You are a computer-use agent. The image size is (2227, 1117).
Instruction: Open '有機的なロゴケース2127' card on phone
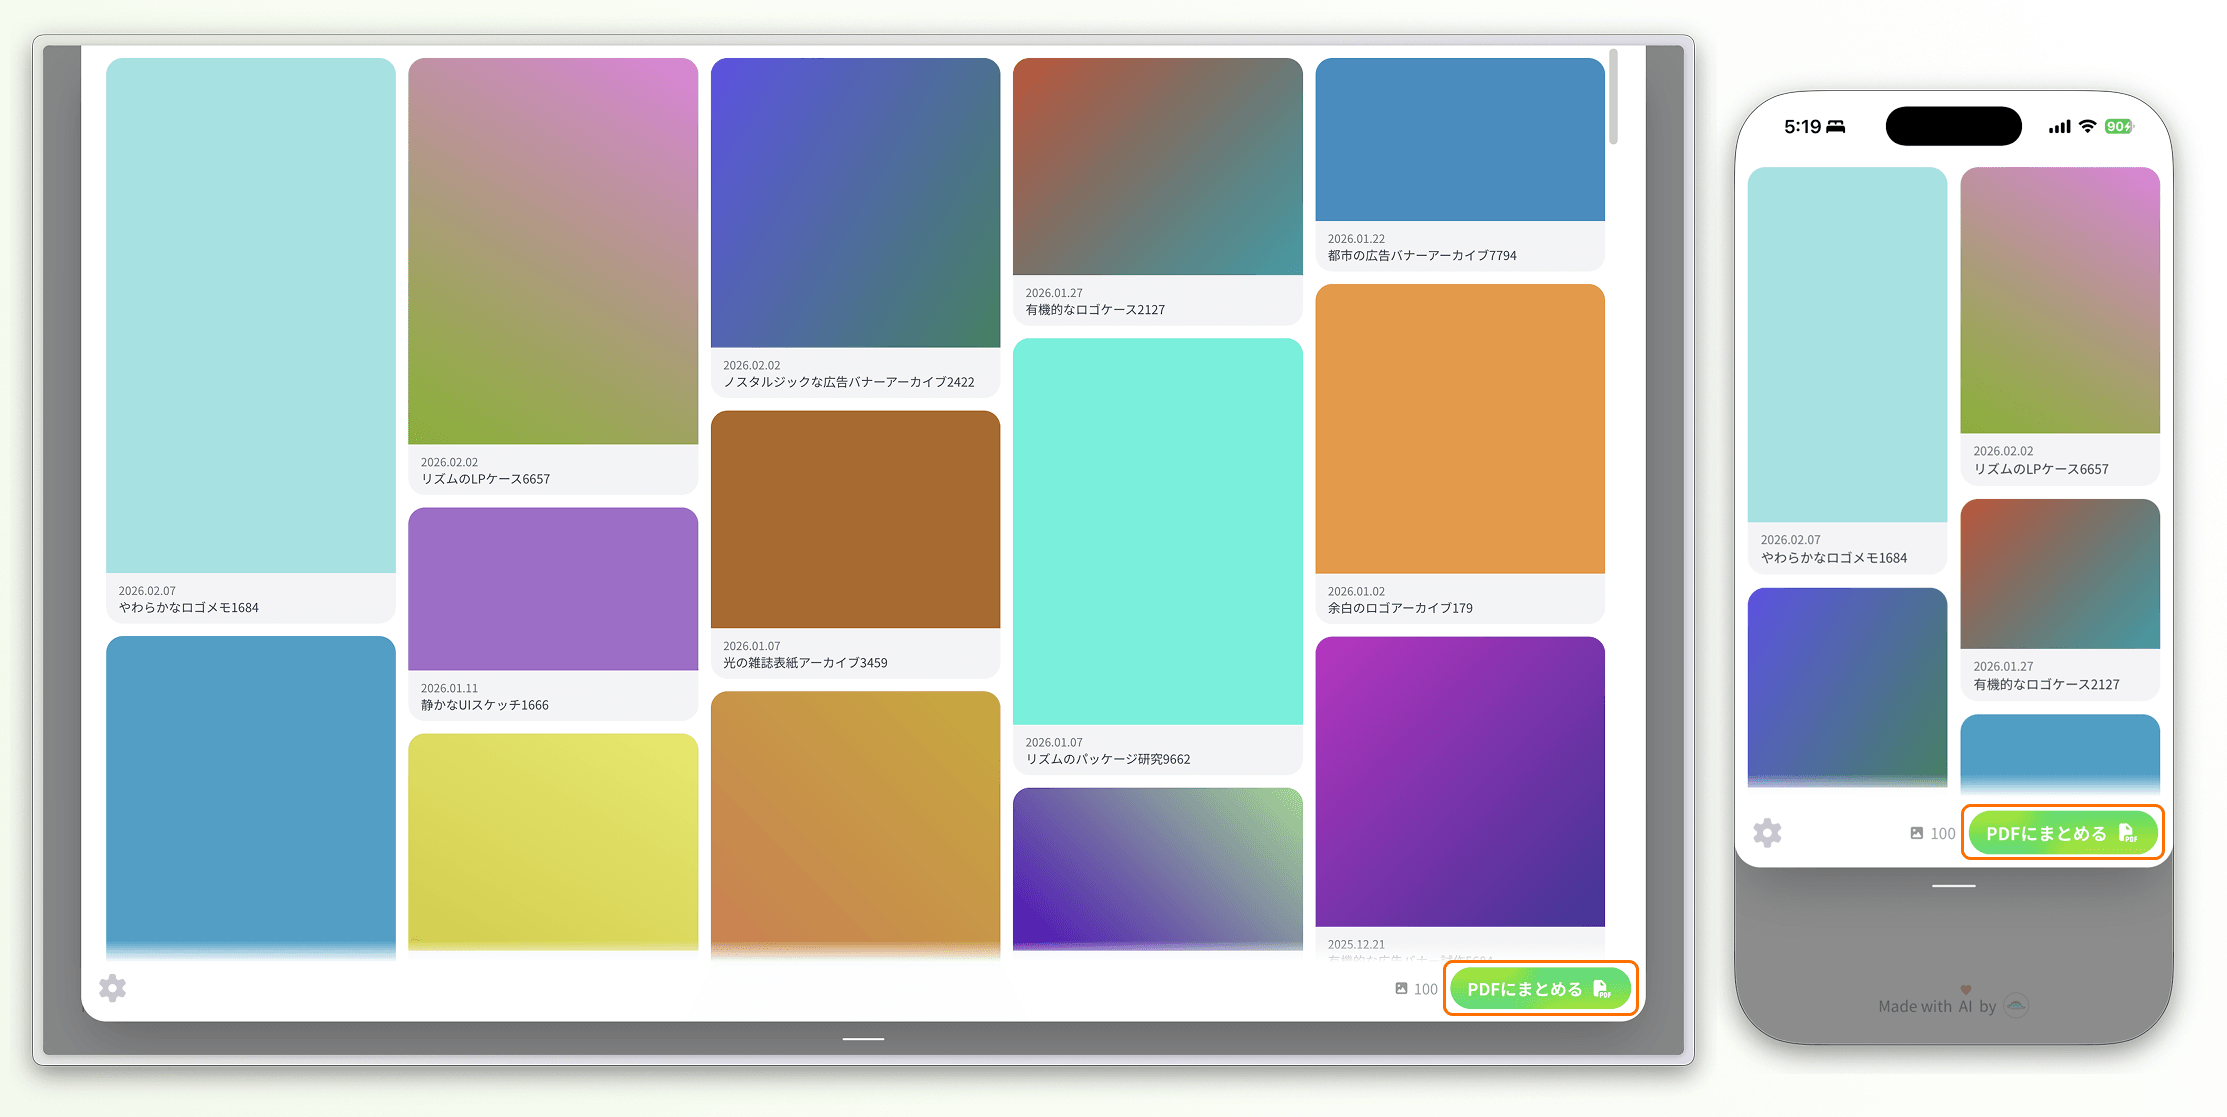2059,575
